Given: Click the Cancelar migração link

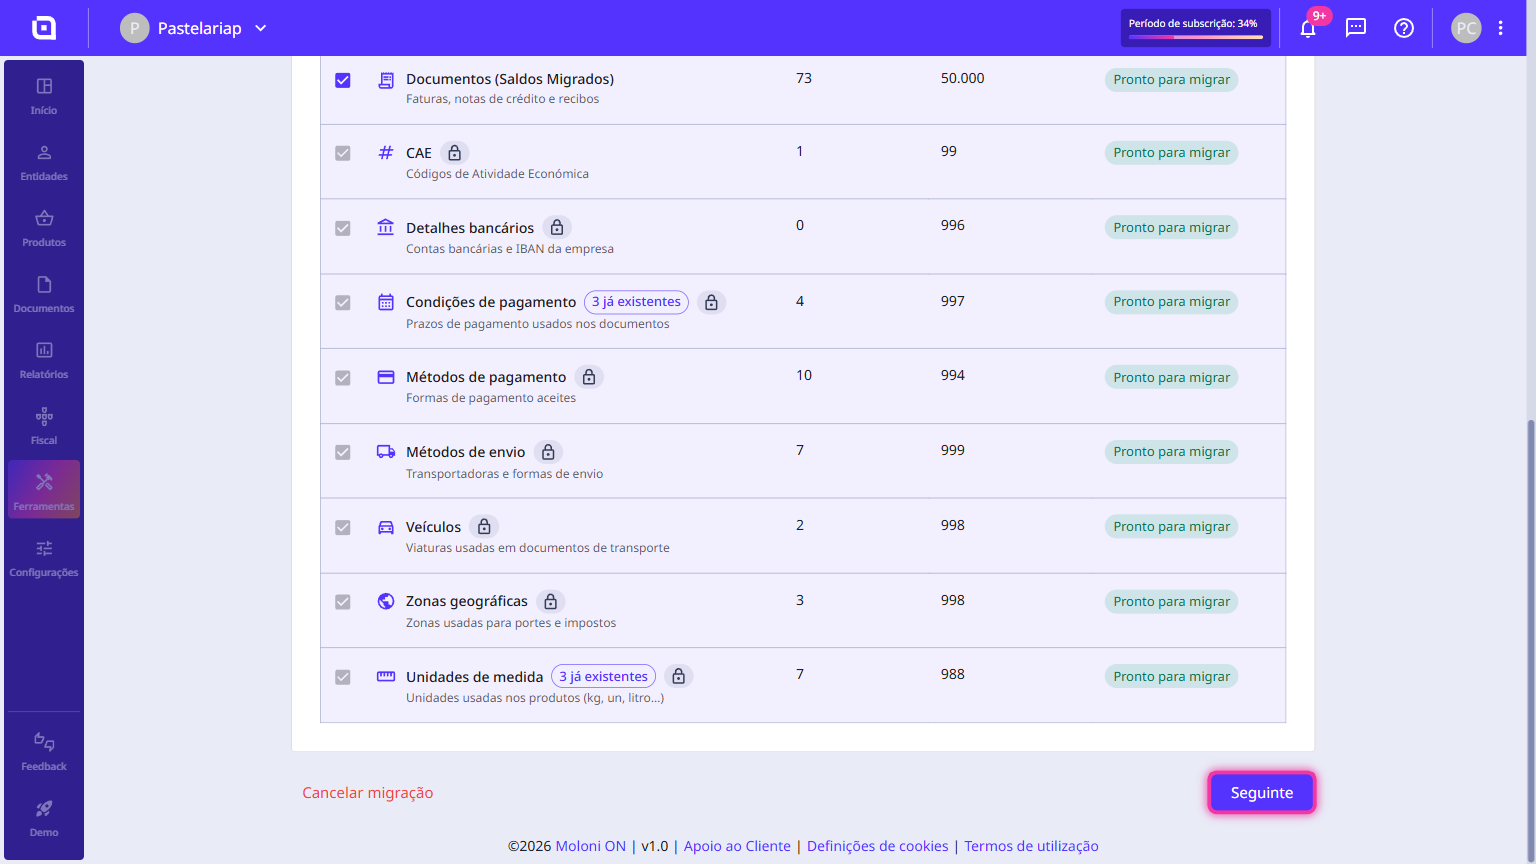Looking at the screenshot, I should (x=368, y=793).
